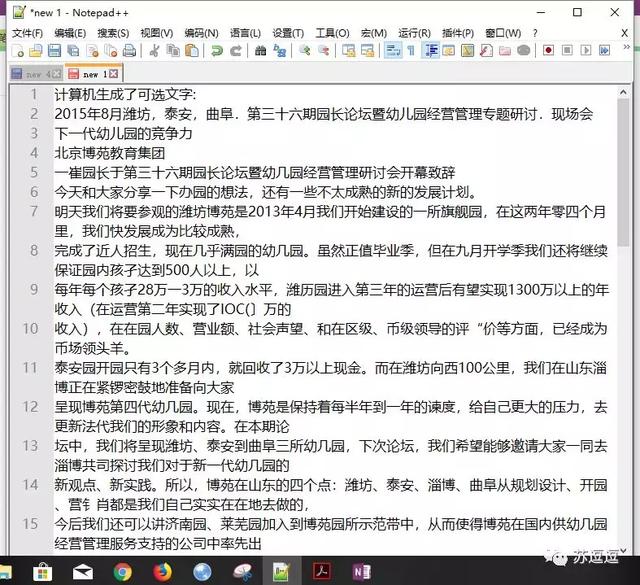The height and width of the screenshot is (585, 640).
Task: Click the text 计算机生成了可选文字
Action: click(x=124, y=95)
